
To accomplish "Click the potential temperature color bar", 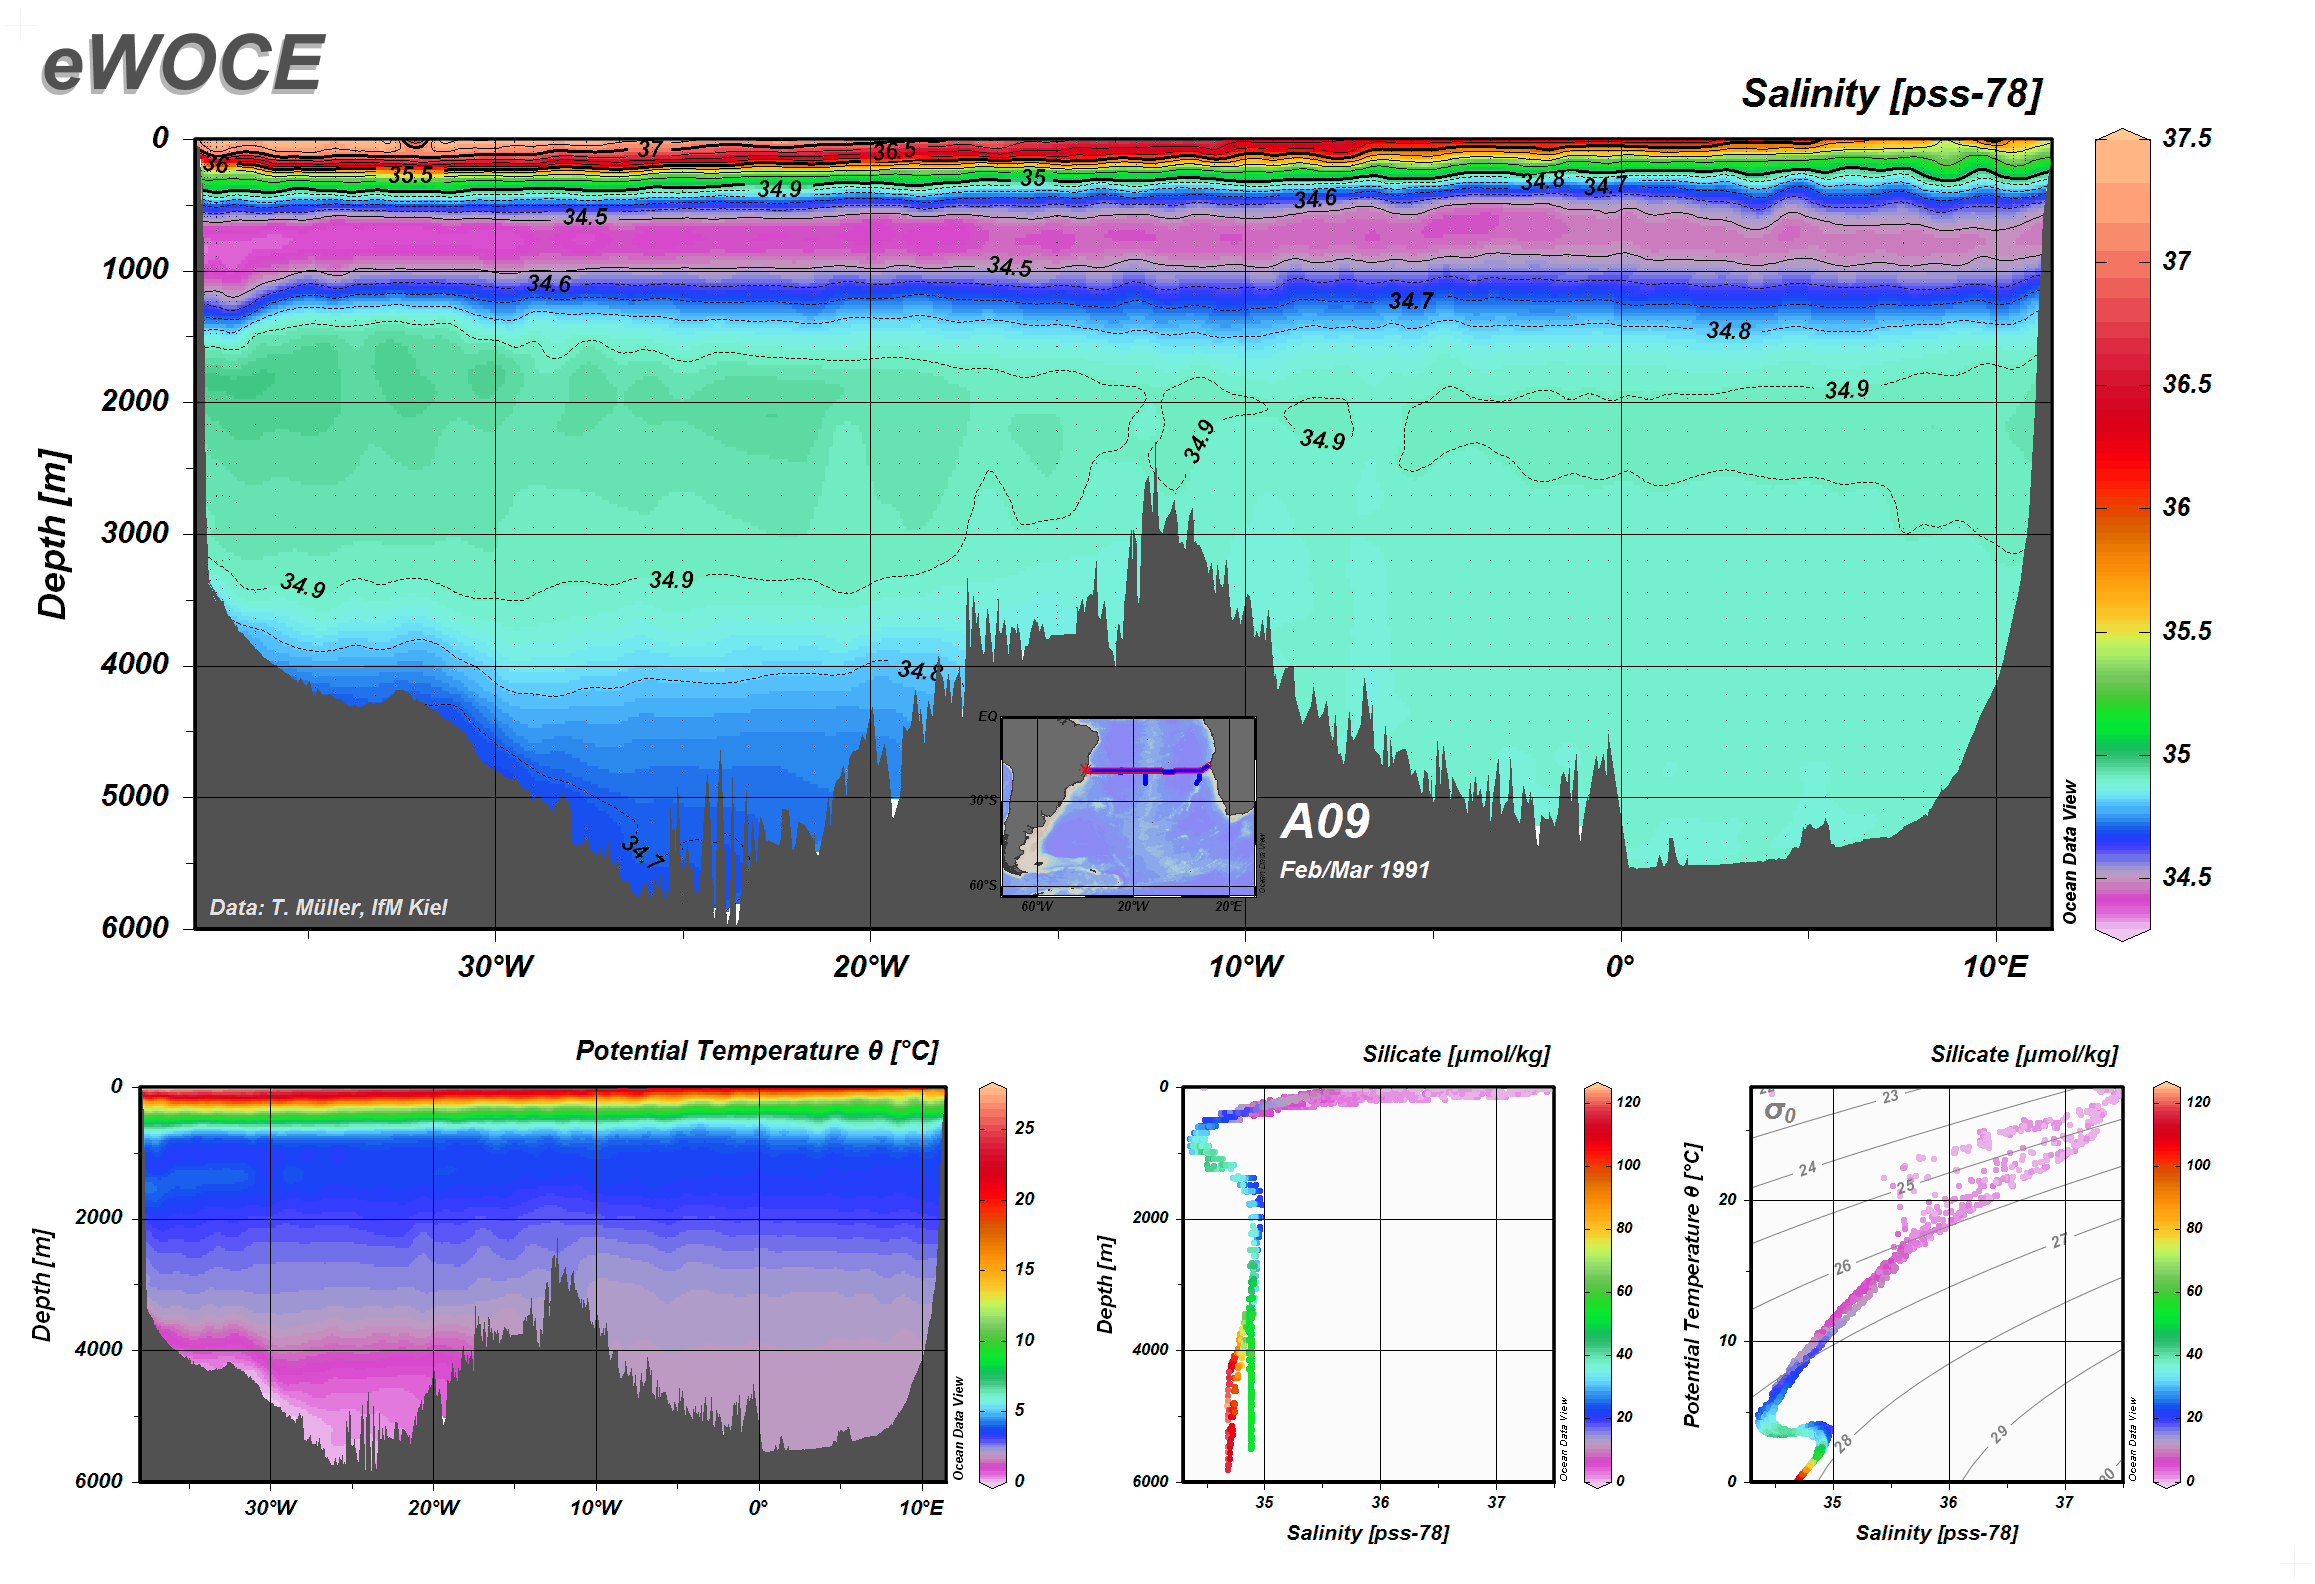I will 992,1284.
